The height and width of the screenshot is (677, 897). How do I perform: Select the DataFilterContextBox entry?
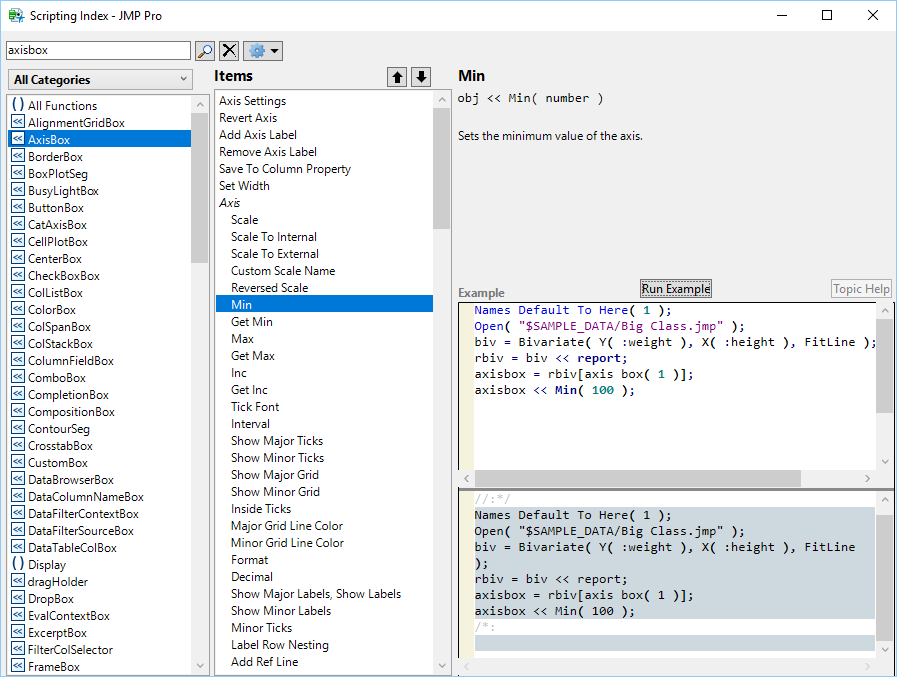point(84,514)
